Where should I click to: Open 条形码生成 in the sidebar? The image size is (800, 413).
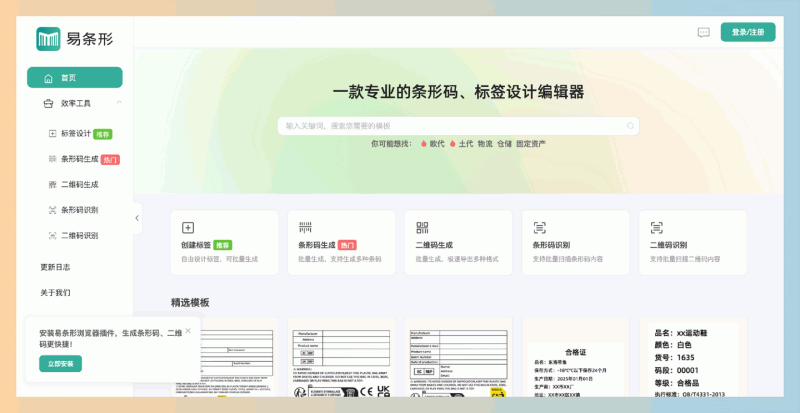[x=80, y=159]
